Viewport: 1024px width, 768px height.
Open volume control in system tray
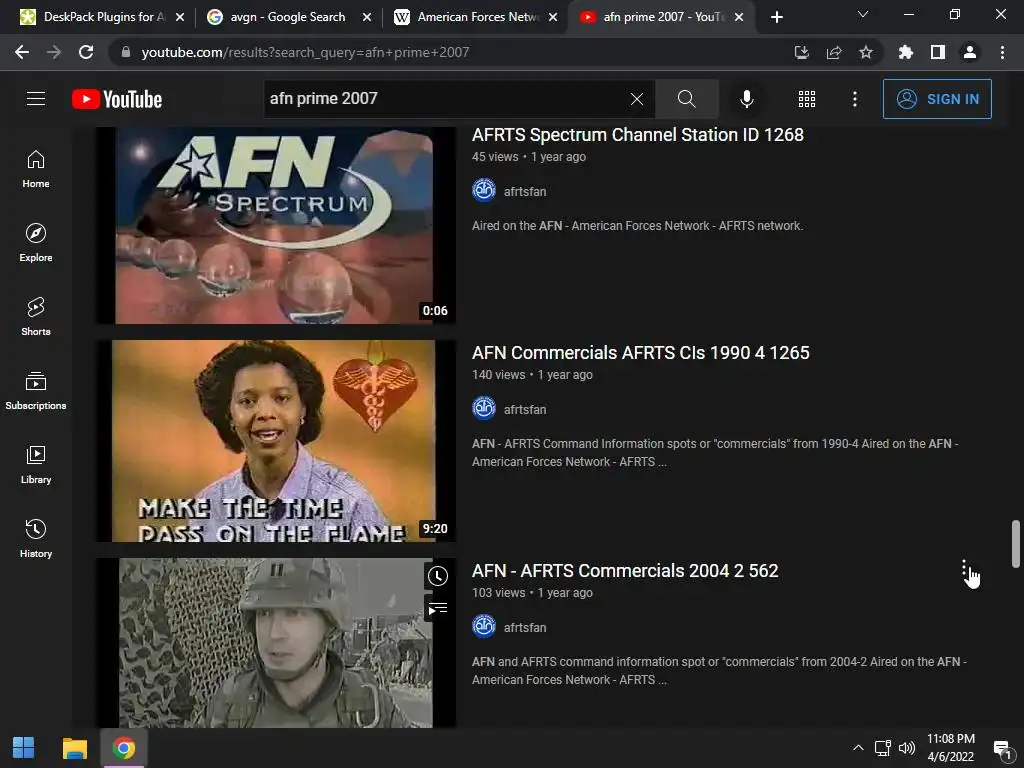906,748
